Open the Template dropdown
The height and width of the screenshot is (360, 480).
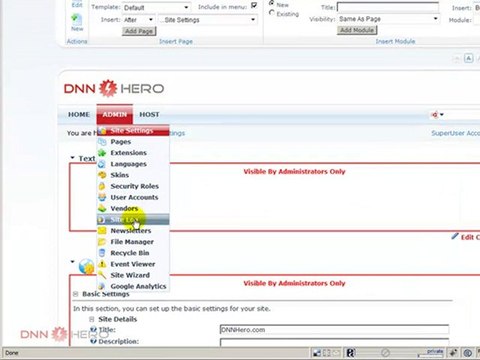(x=156, y=7)
